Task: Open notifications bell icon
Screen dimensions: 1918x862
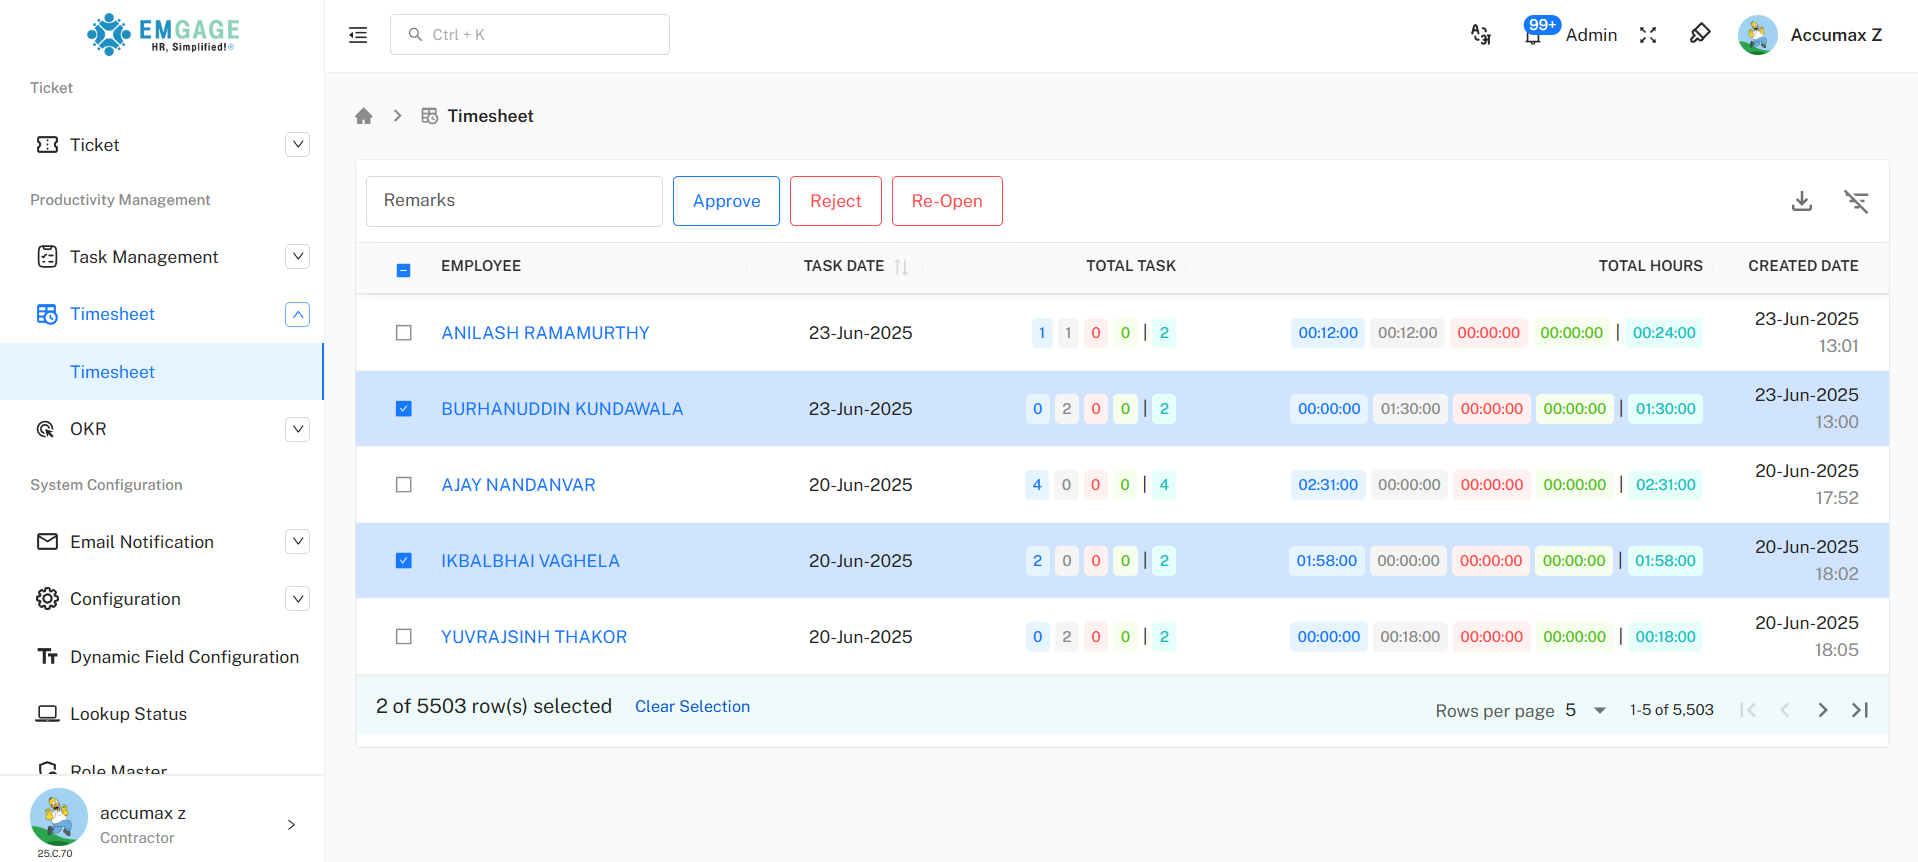Action: click(1532, 36)
